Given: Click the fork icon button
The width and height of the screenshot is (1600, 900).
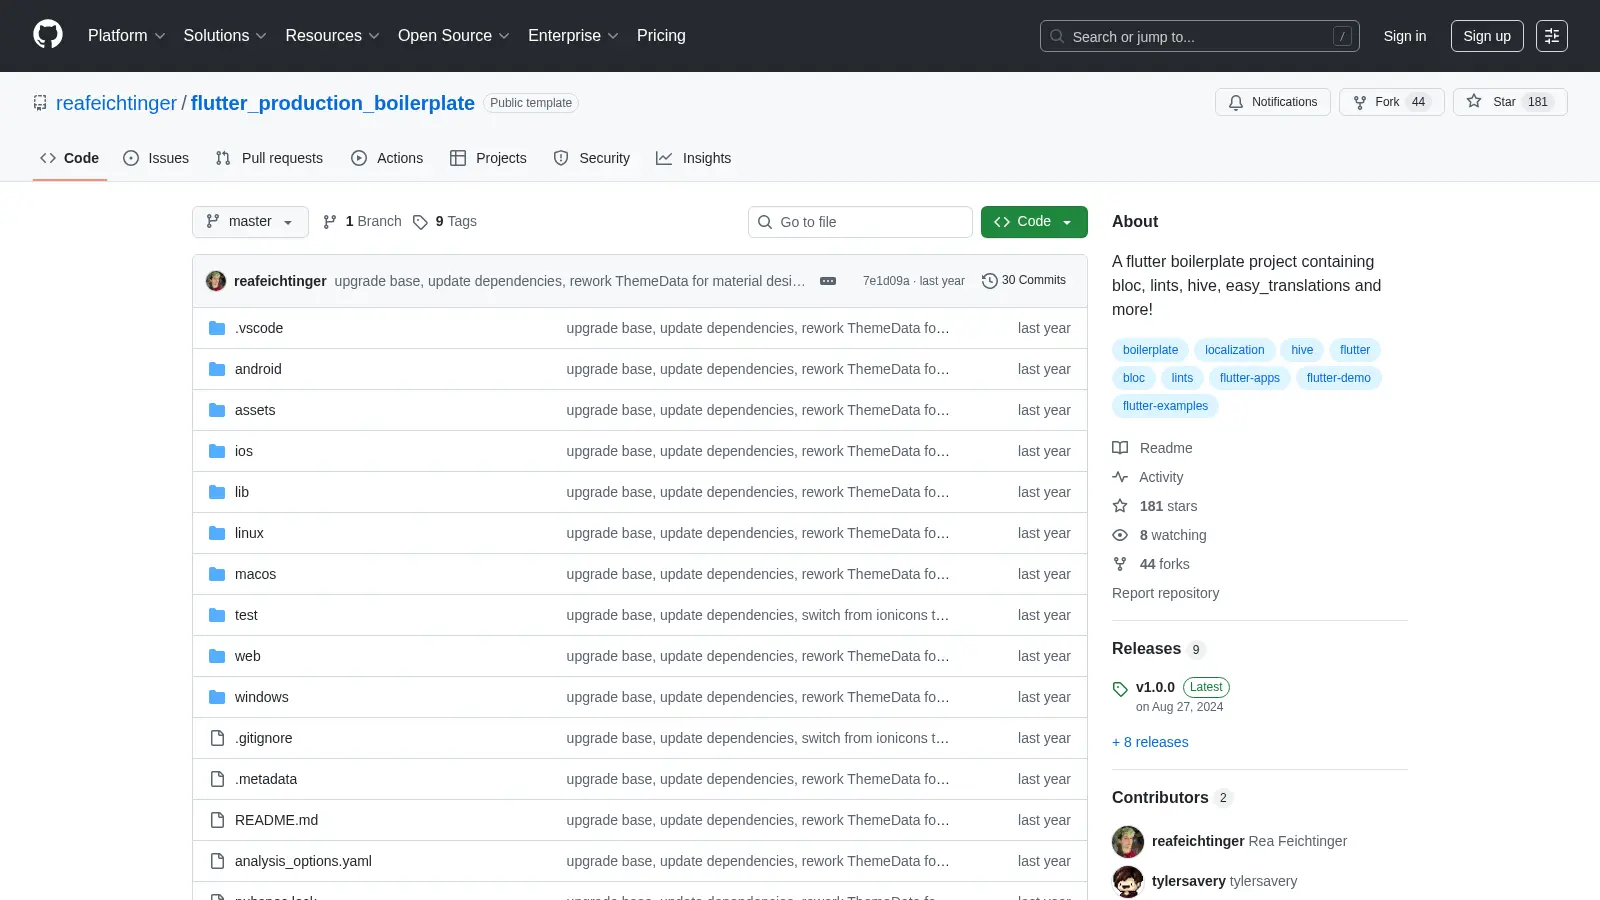Looking at the screenshot, I should pos(1360,102).
